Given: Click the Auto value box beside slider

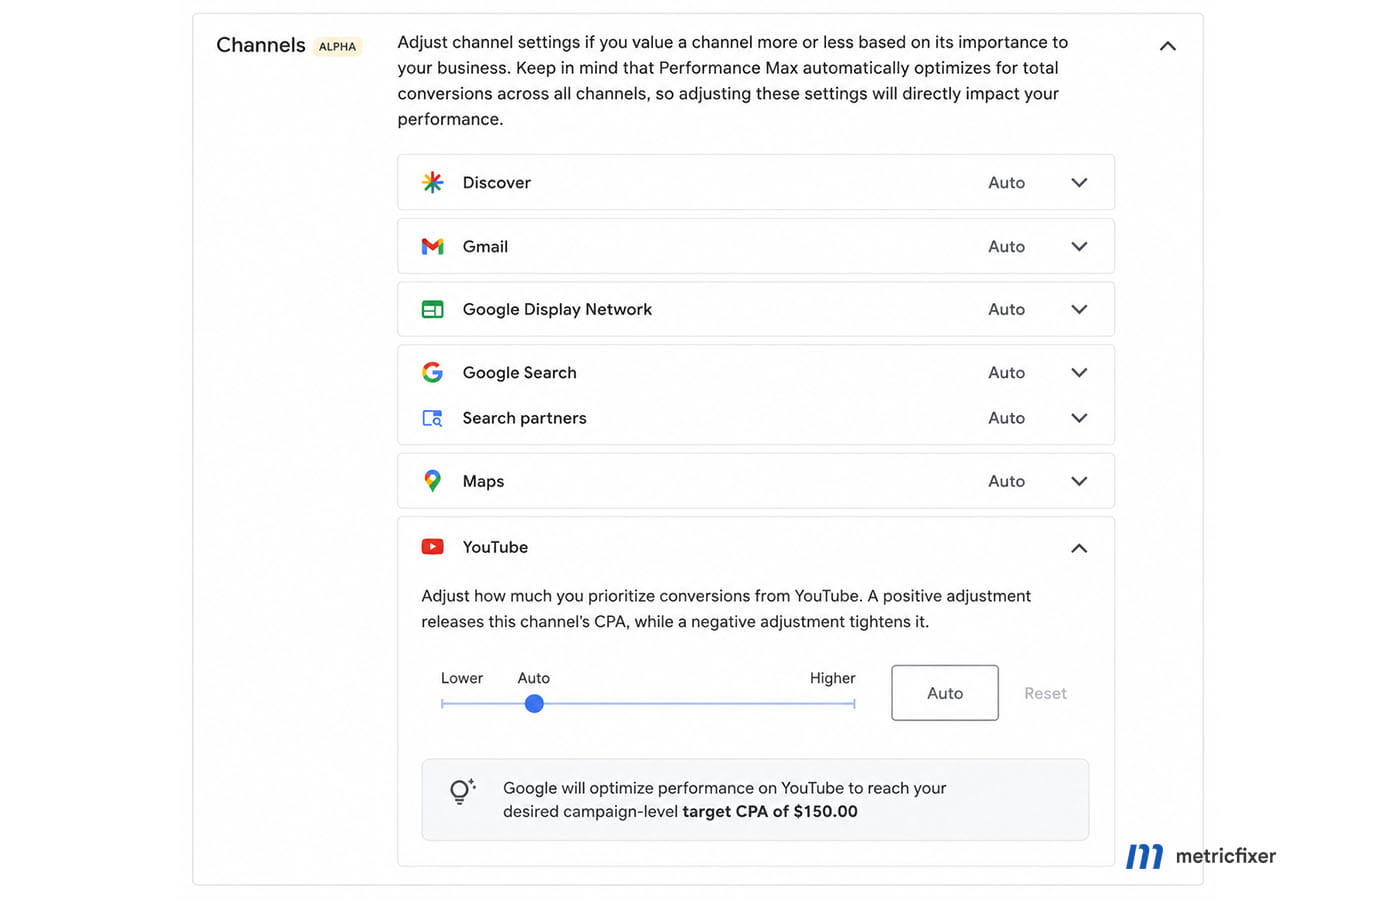Looking at the screenshot, I should 945,693.
